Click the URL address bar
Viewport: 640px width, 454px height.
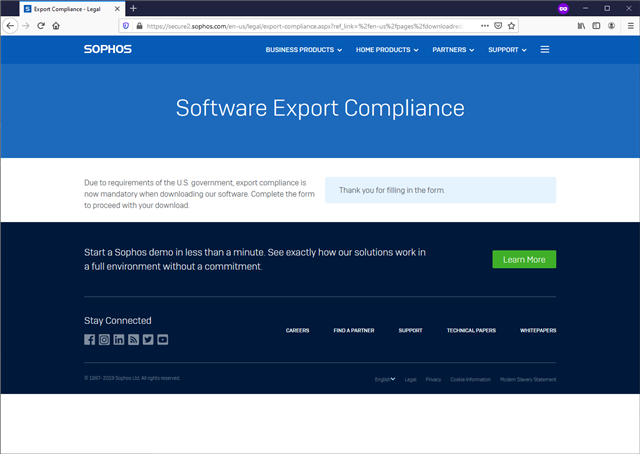point(304,26)
